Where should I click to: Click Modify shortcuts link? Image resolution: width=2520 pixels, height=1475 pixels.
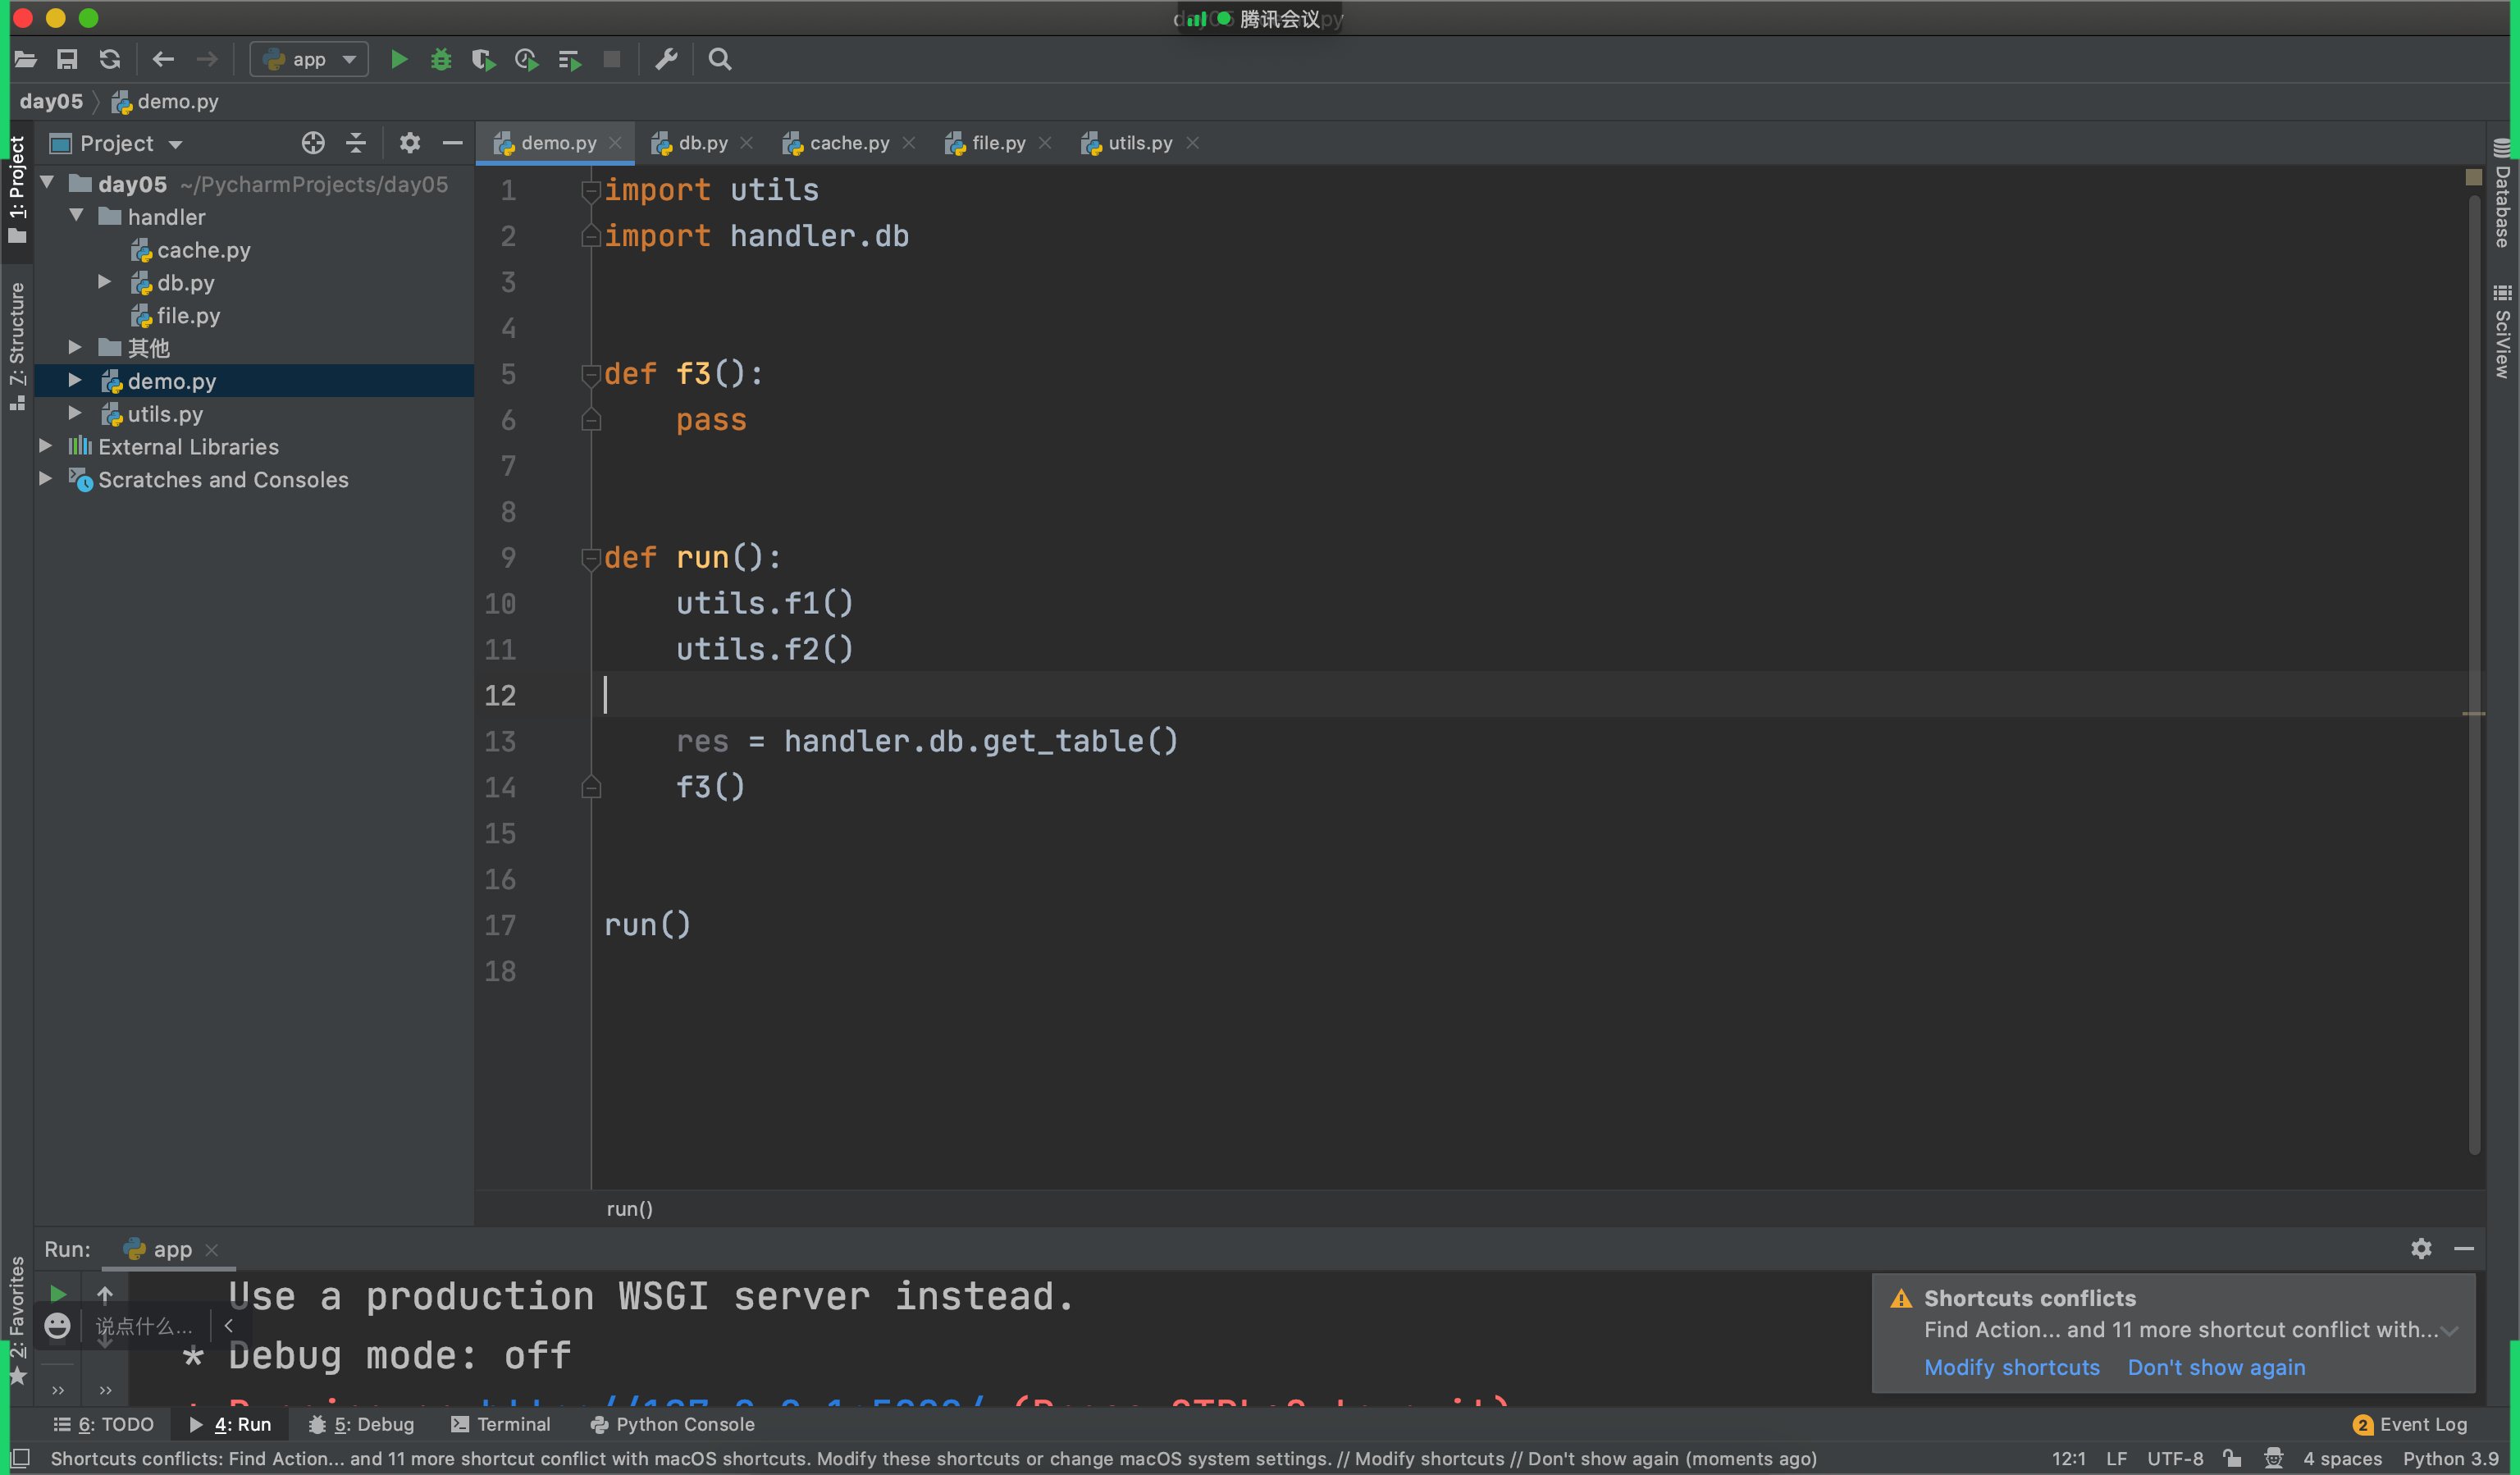click(2012, 1367)
